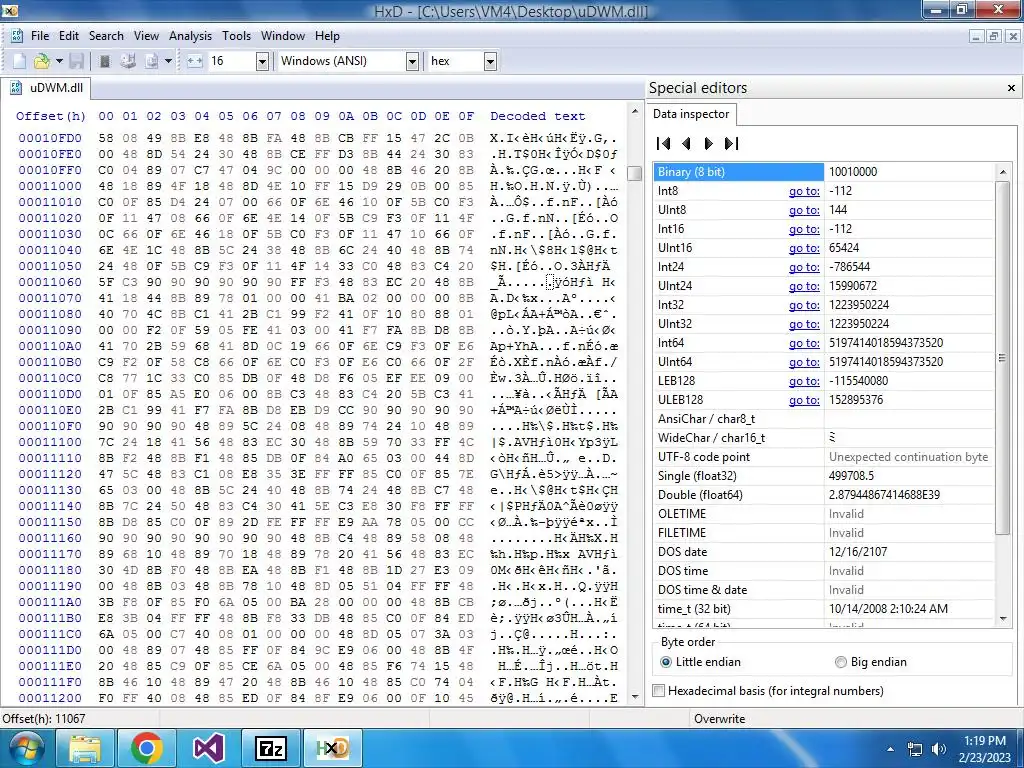Screen dimensions: 1024x768
Task: Click the time_t (32 bit) date value
Action: (x=908, y=609)
